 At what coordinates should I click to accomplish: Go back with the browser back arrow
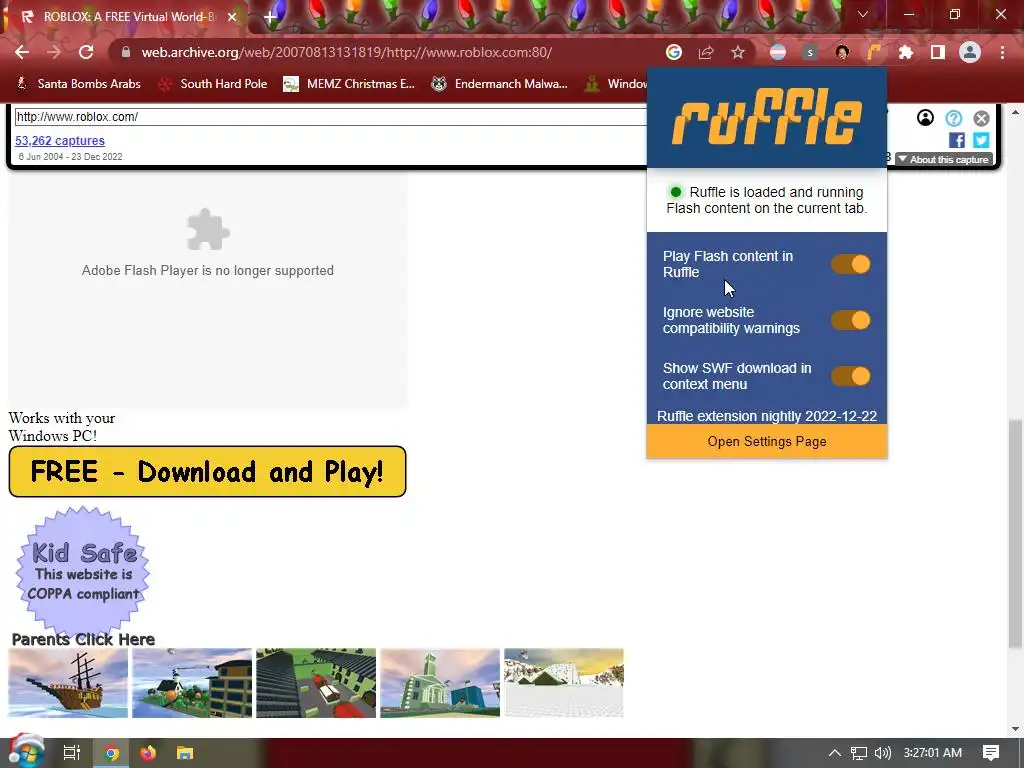22,52
